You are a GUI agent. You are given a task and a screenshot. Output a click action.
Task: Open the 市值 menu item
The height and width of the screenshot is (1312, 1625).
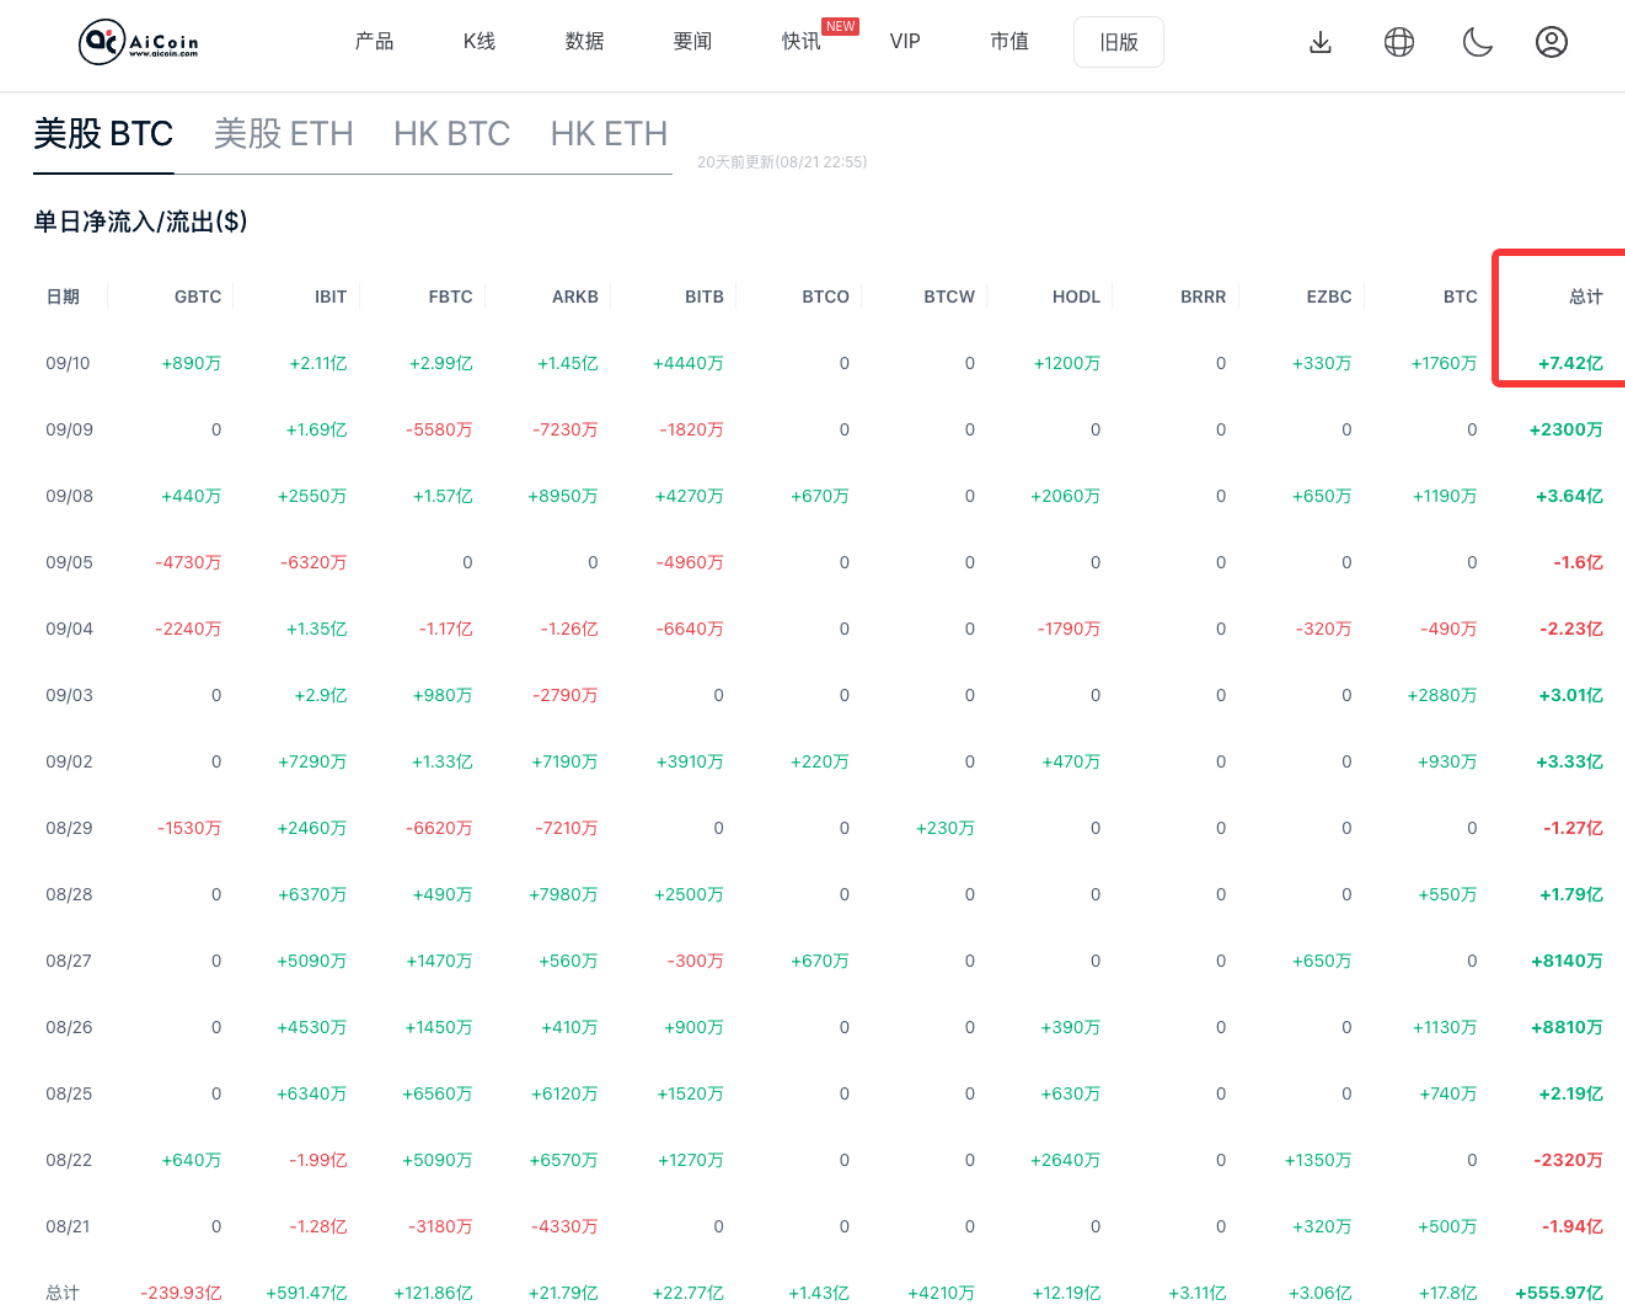tap(1009, 41)
